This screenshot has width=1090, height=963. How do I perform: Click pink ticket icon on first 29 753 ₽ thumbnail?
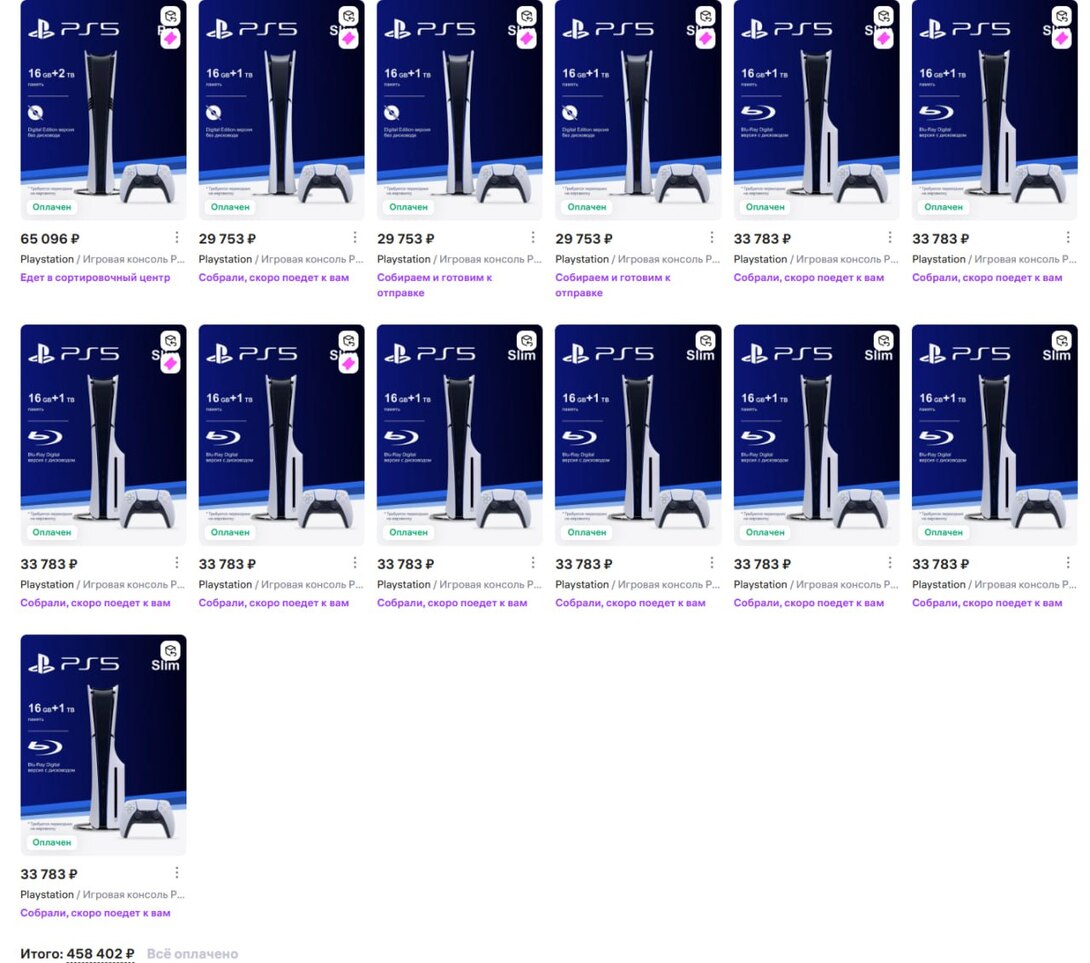pyautogui.click(x=349, y=39)
